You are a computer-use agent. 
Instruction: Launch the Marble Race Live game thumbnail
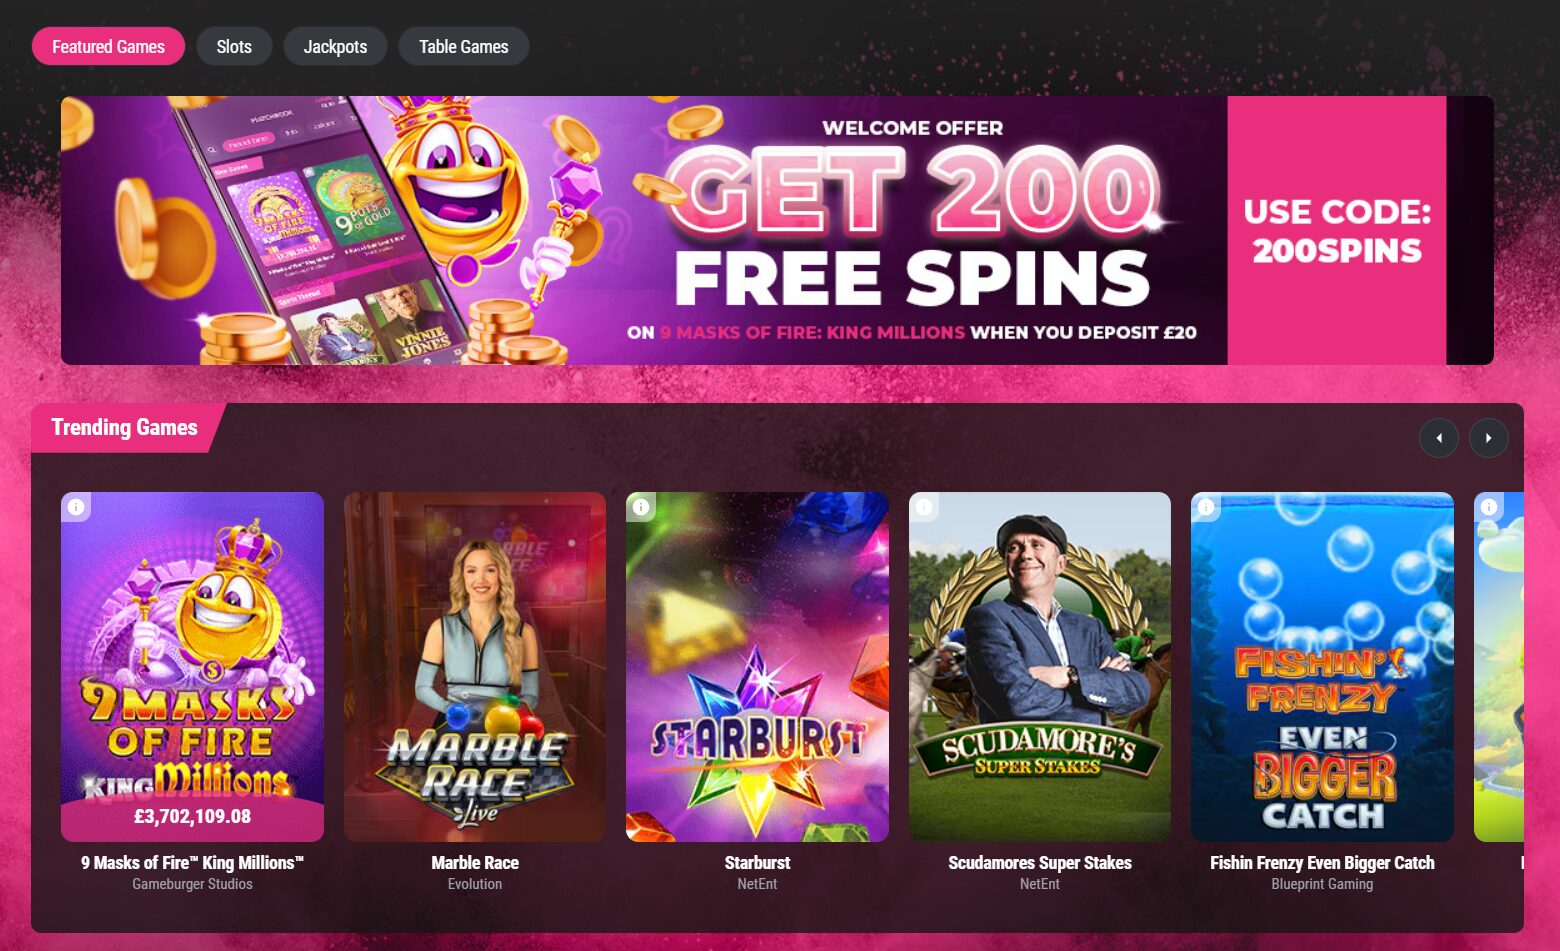click(x=475, y=667)
